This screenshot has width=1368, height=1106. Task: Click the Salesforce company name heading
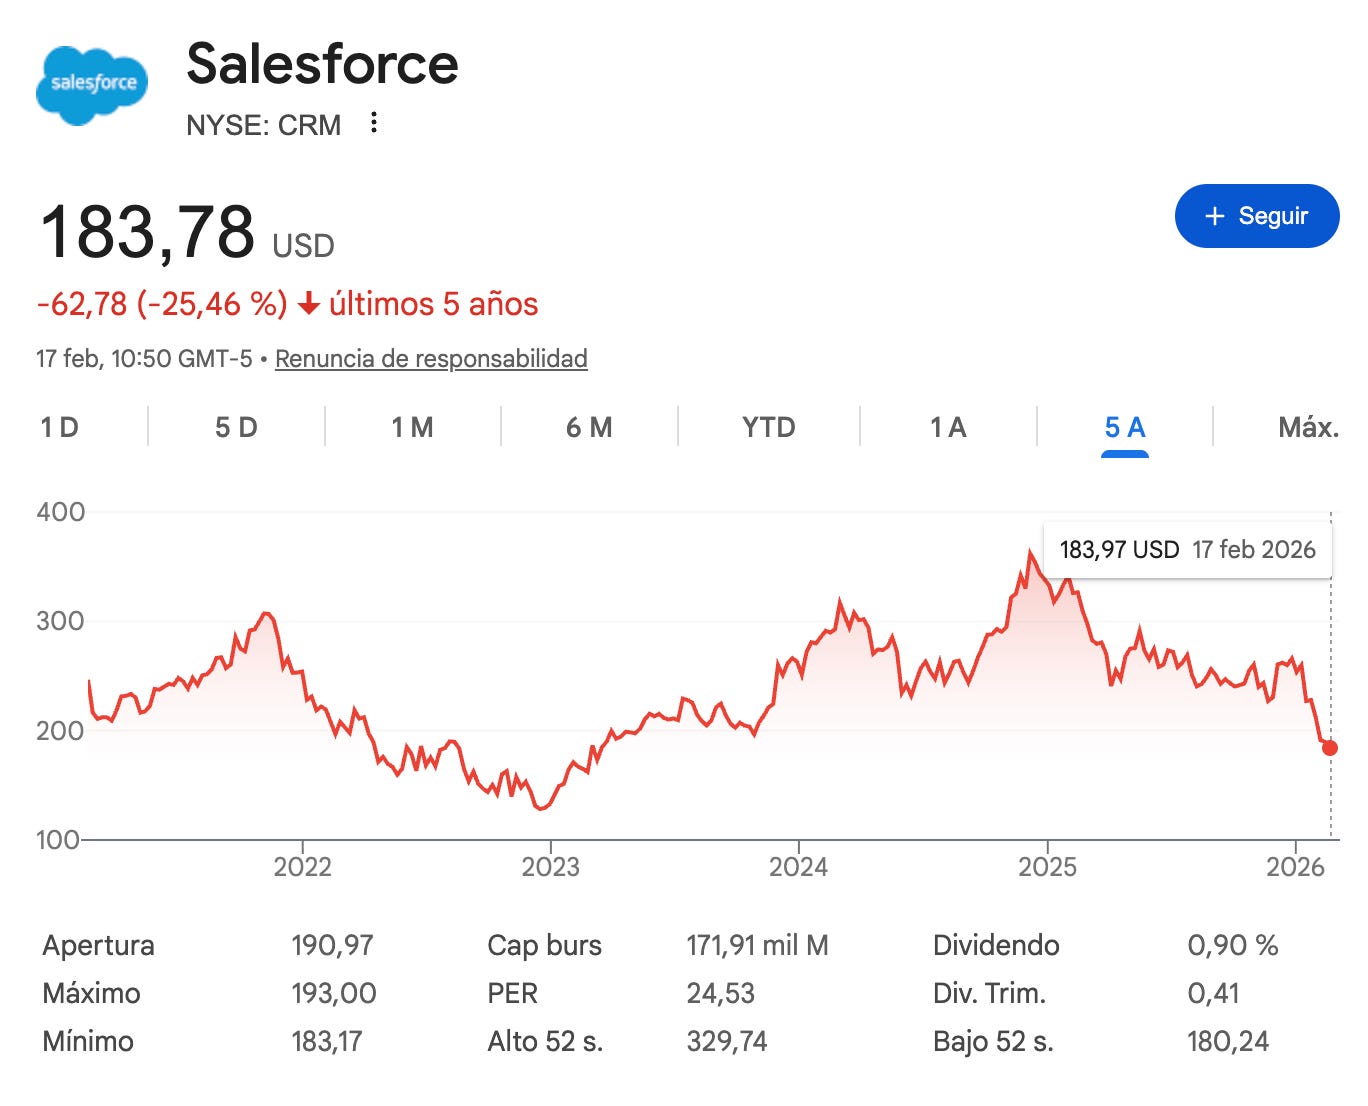pyautogui.click(x=322, y=64)
